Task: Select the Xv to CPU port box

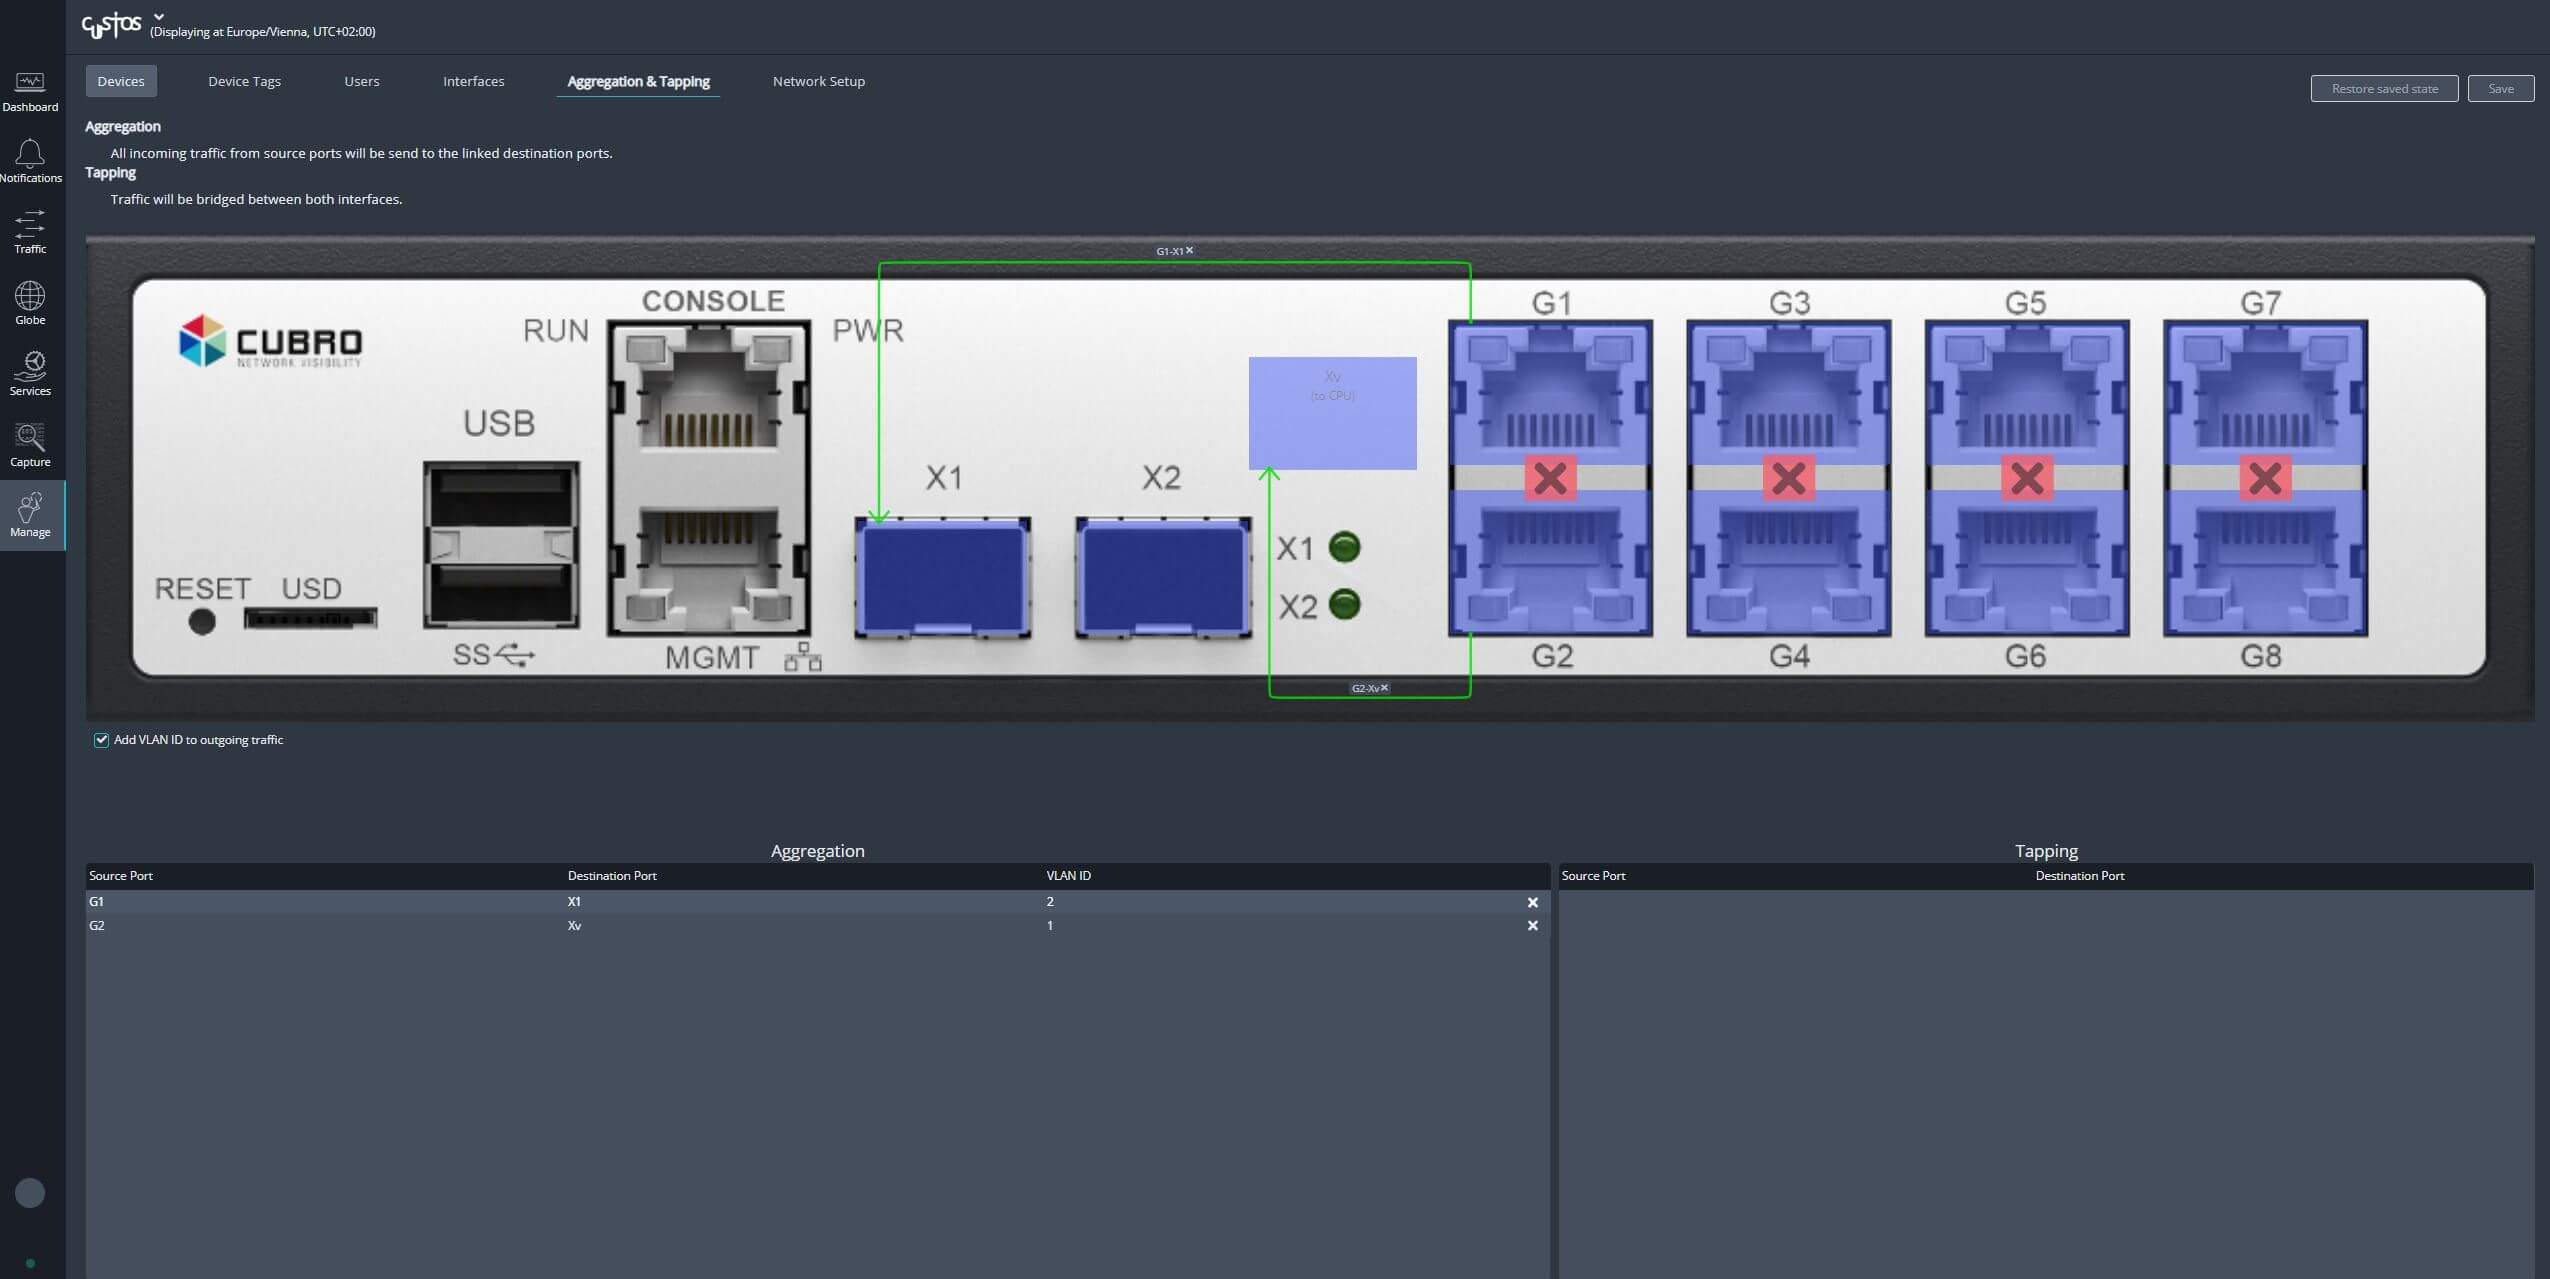Action: point(1332,413)
